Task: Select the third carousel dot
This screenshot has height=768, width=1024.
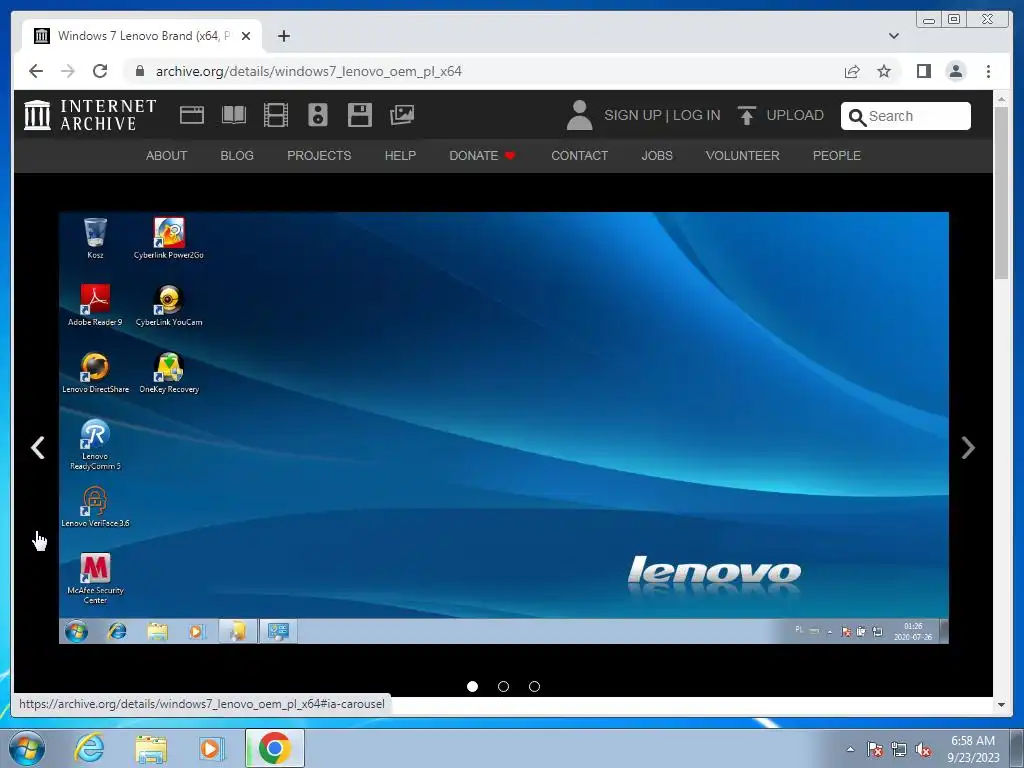Action: click(534, 686)
